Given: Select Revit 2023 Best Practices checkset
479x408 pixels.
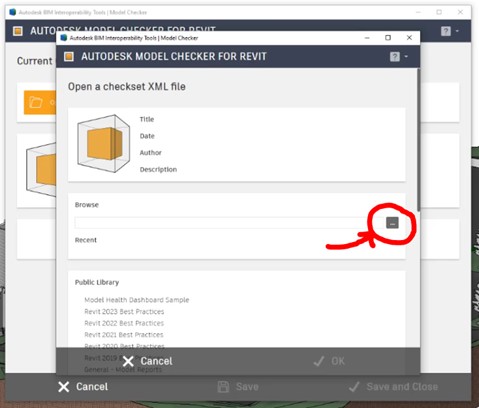Looking at the screenshot, I should (124, 311).
